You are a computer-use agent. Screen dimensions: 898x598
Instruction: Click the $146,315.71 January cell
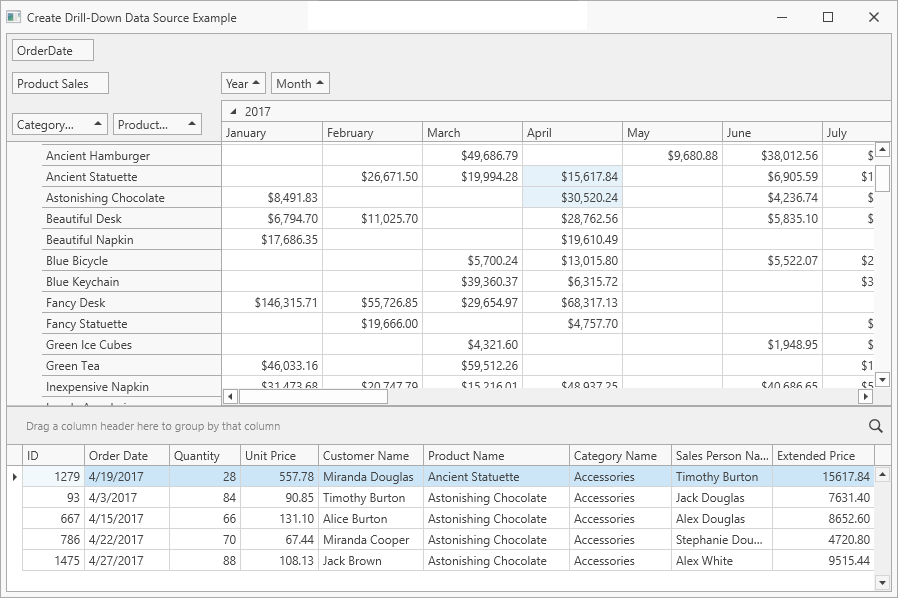tap(272, 302)
